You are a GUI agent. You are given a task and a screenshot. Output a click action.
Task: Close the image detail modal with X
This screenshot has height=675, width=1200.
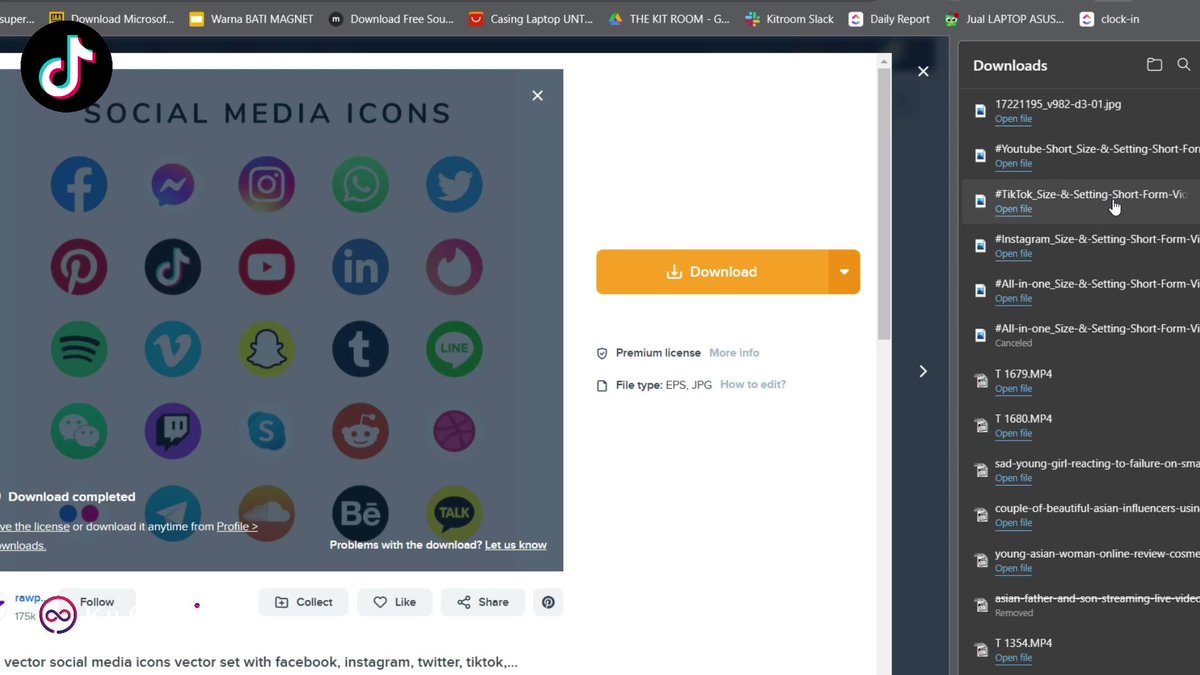click(923, 71)
